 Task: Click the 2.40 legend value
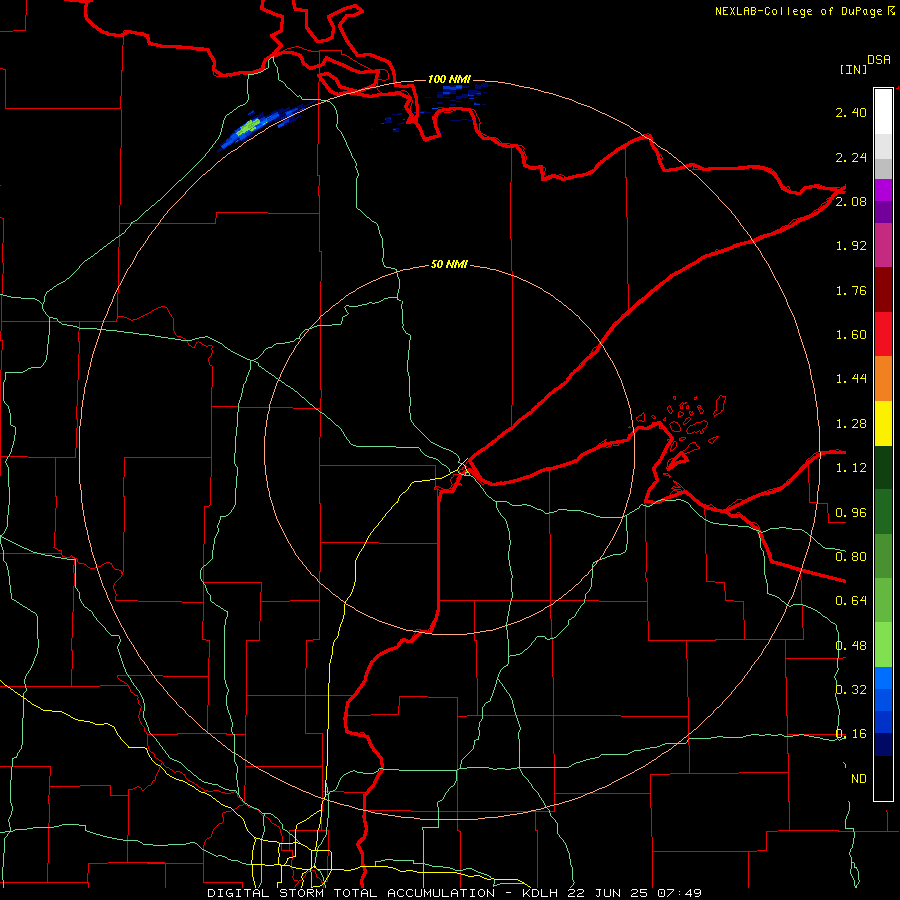[851, 112]
